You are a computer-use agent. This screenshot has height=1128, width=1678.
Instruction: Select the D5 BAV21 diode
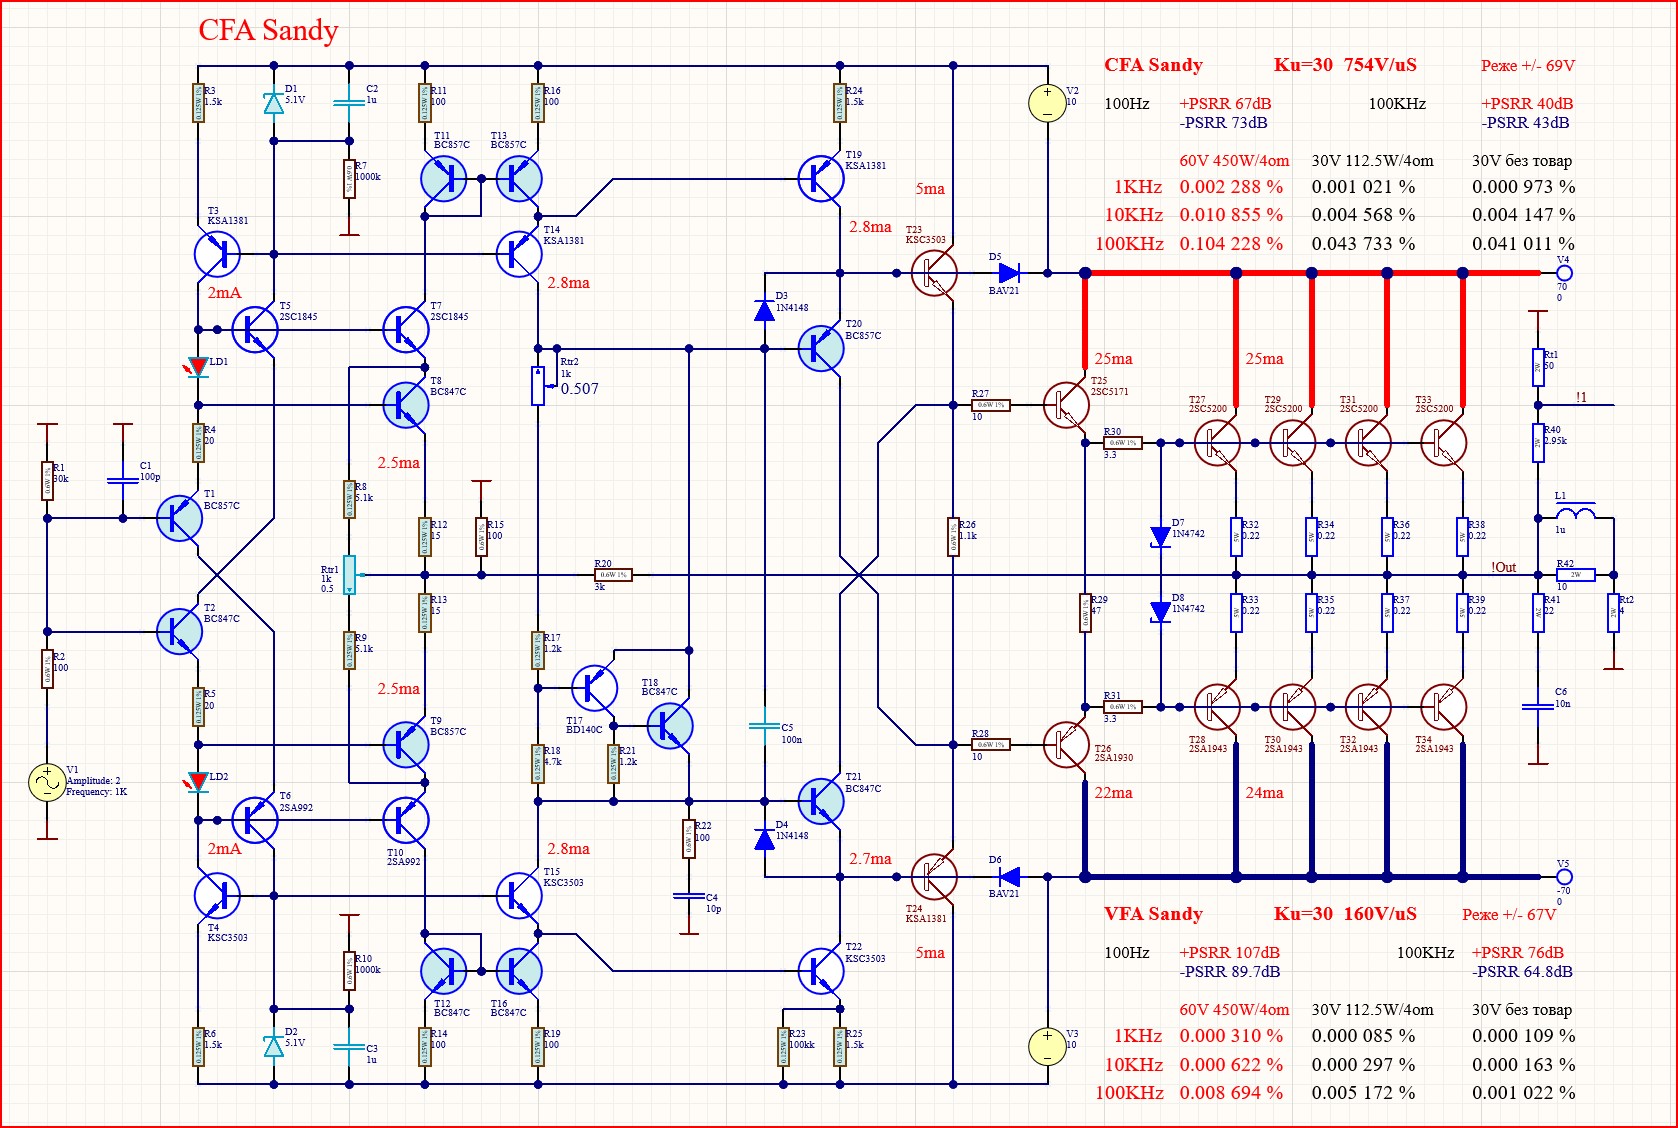[x=1009, y=273]
